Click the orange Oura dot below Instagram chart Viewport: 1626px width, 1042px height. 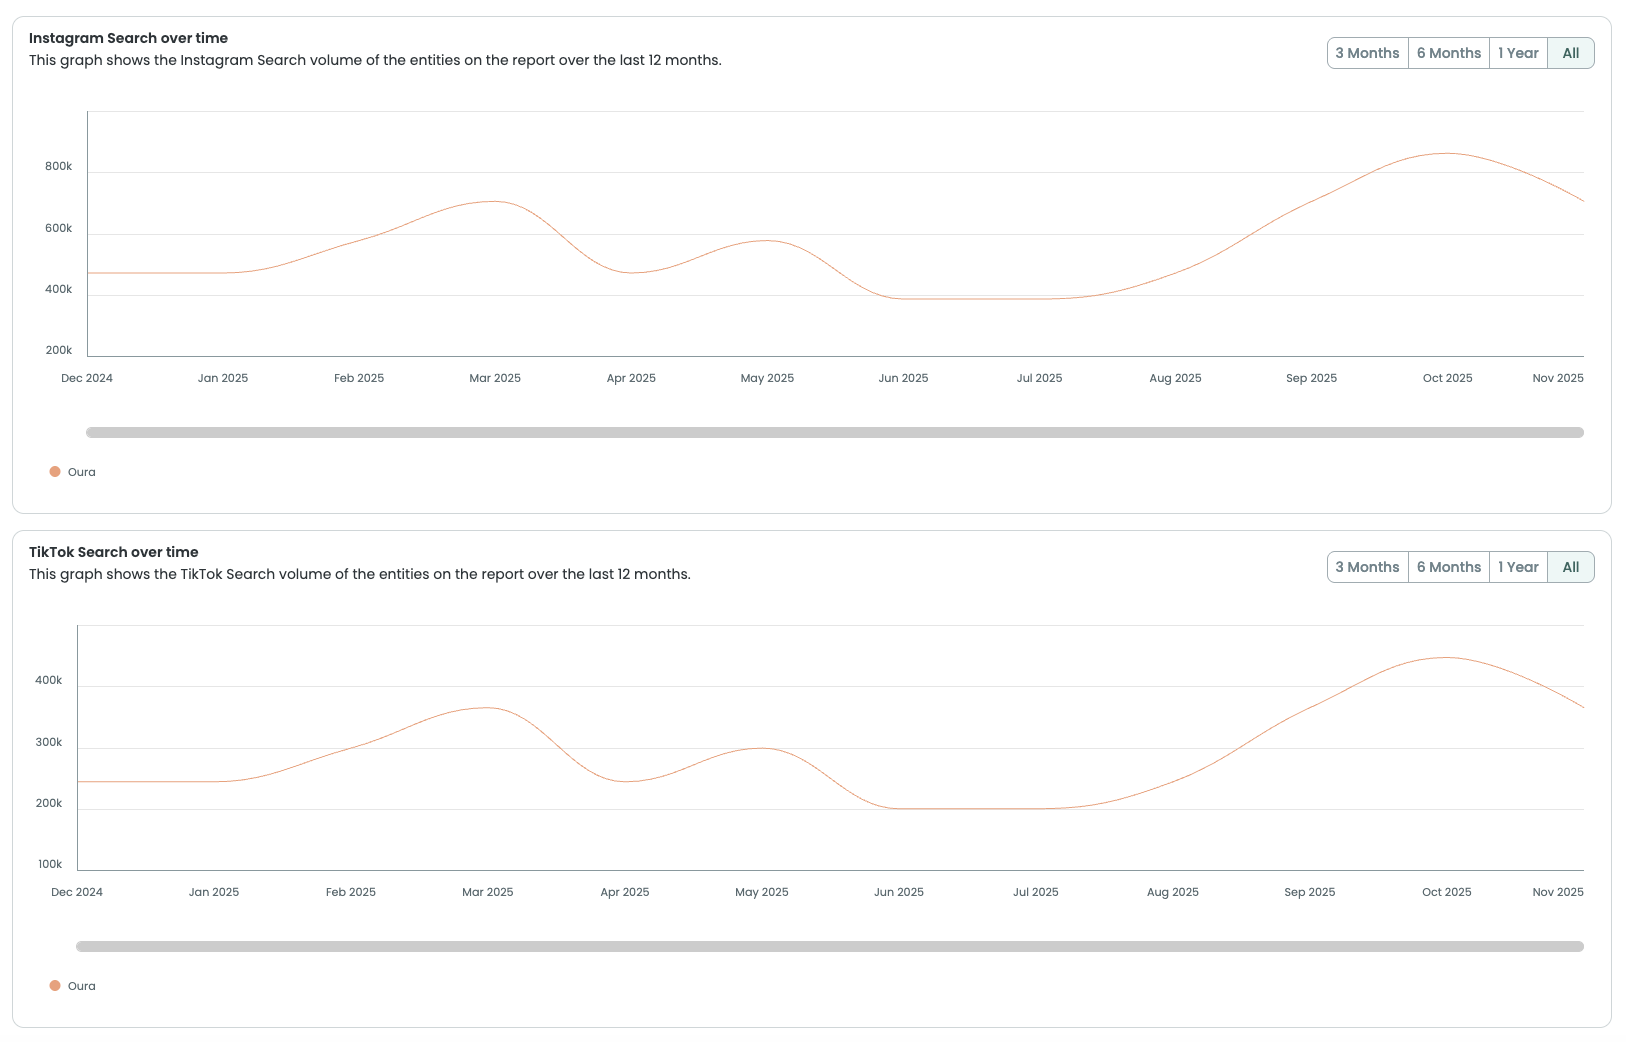tap(55, 470)
